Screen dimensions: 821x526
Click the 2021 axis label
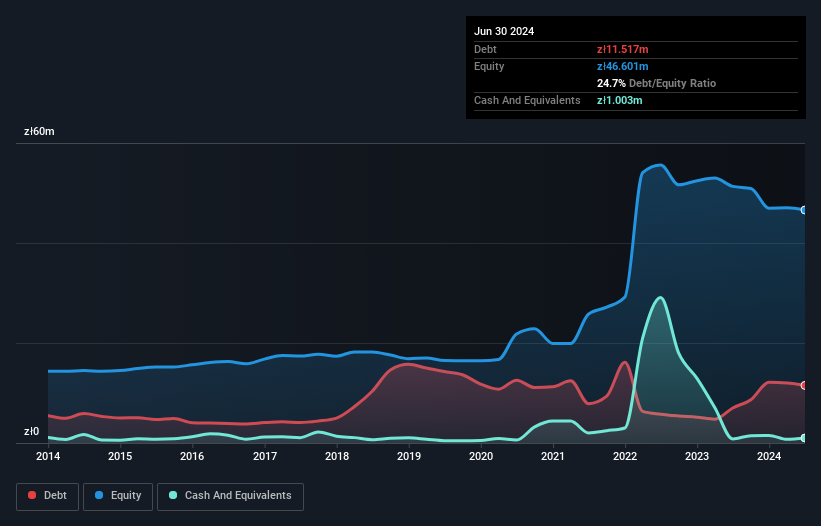(x=553, y=456)
